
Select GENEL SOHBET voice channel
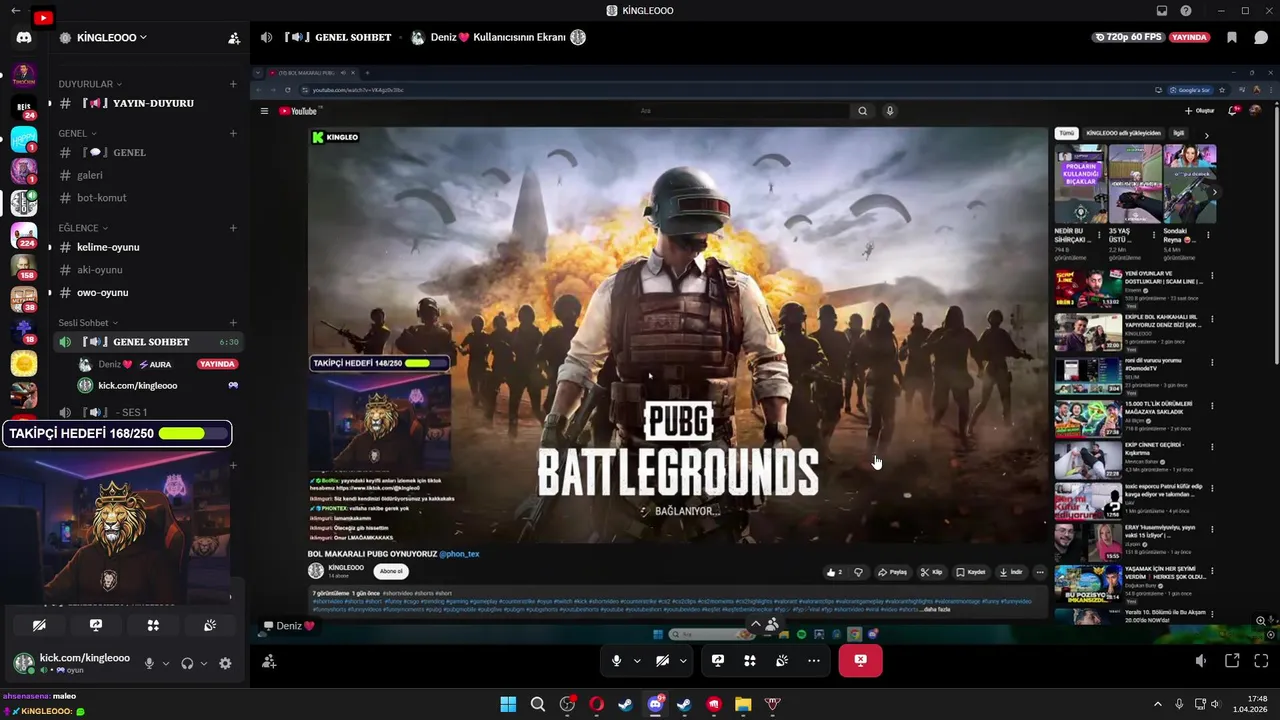pos(148,342)
